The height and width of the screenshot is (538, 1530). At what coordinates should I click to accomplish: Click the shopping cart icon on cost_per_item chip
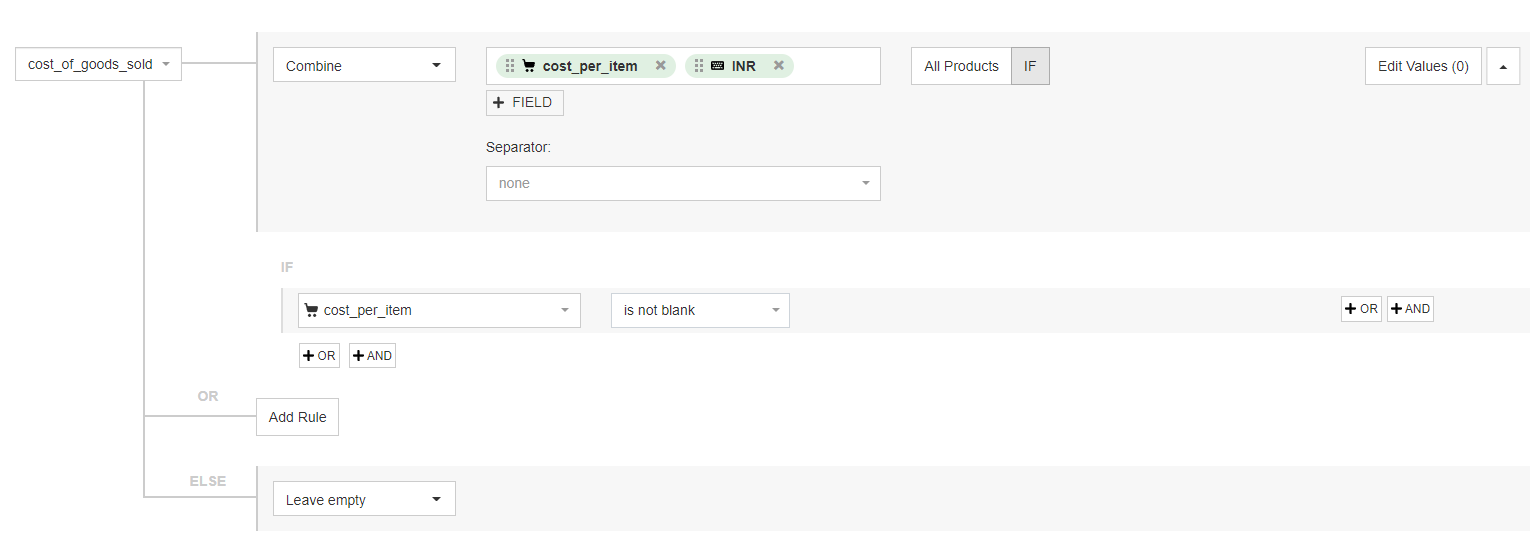[529, 66]
